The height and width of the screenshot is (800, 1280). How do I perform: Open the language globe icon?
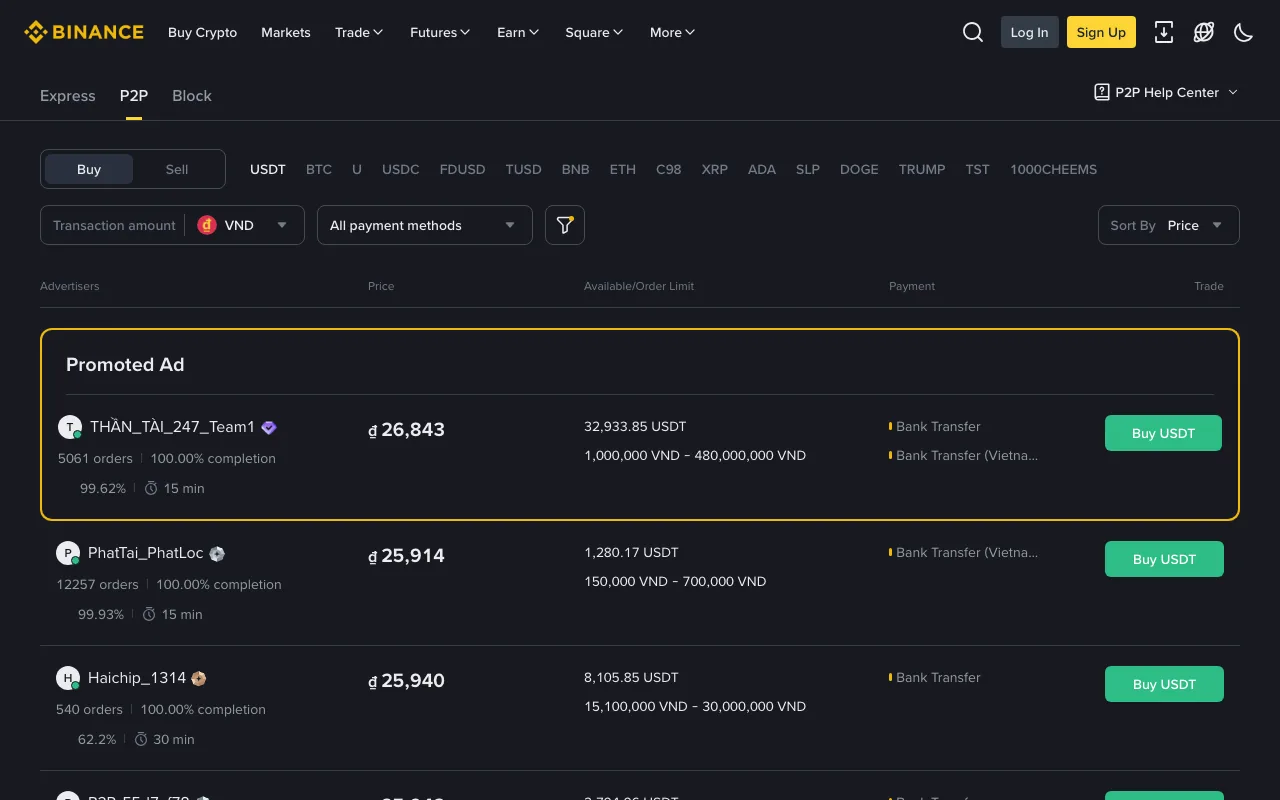(x=1204, y=32)
